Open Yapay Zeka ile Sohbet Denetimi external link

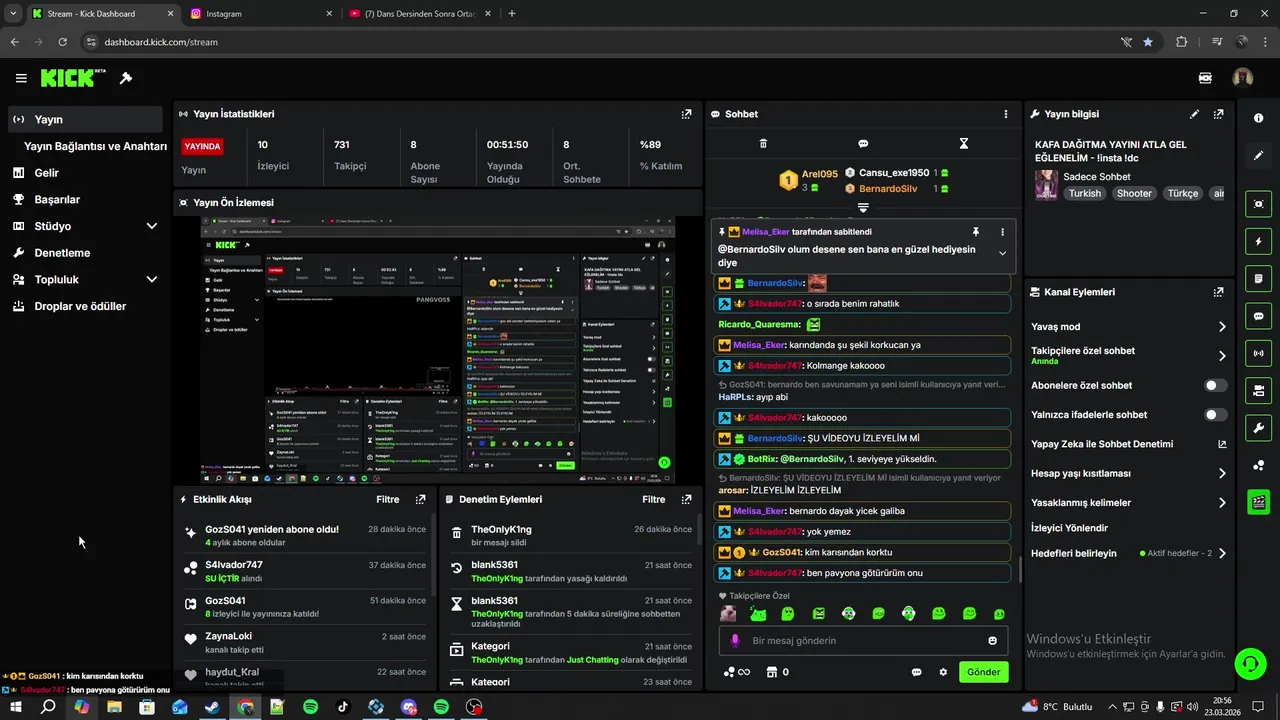[x=1222, y=444]
